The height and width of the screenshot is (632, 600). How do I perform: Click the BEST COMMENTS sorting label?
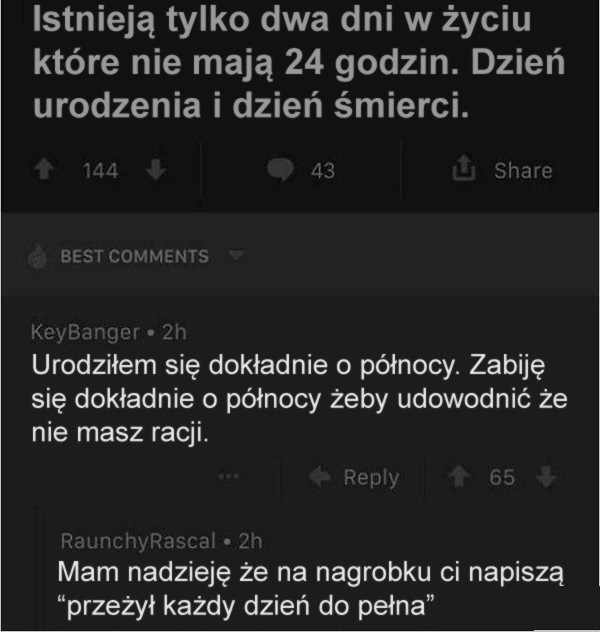[x=134, y=256]
